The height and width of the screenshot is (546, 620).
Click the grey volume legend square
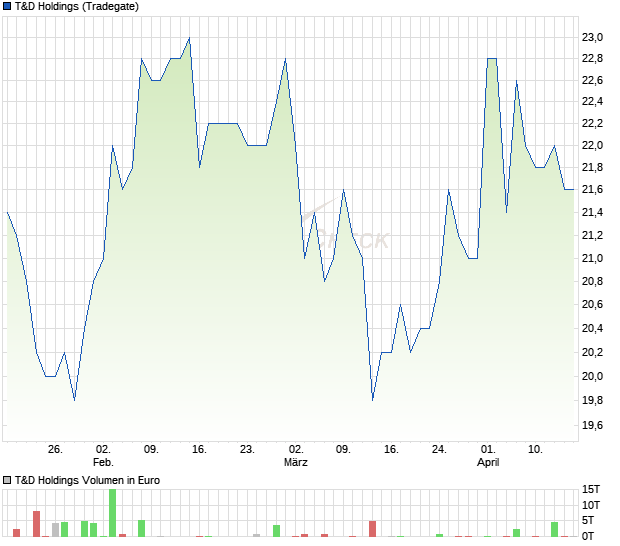click(7, 480)
